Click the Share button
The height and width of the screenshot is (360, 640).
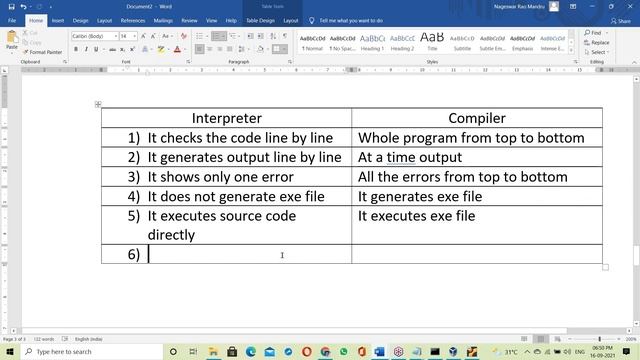pyautogui.click(x=620, y=21)
